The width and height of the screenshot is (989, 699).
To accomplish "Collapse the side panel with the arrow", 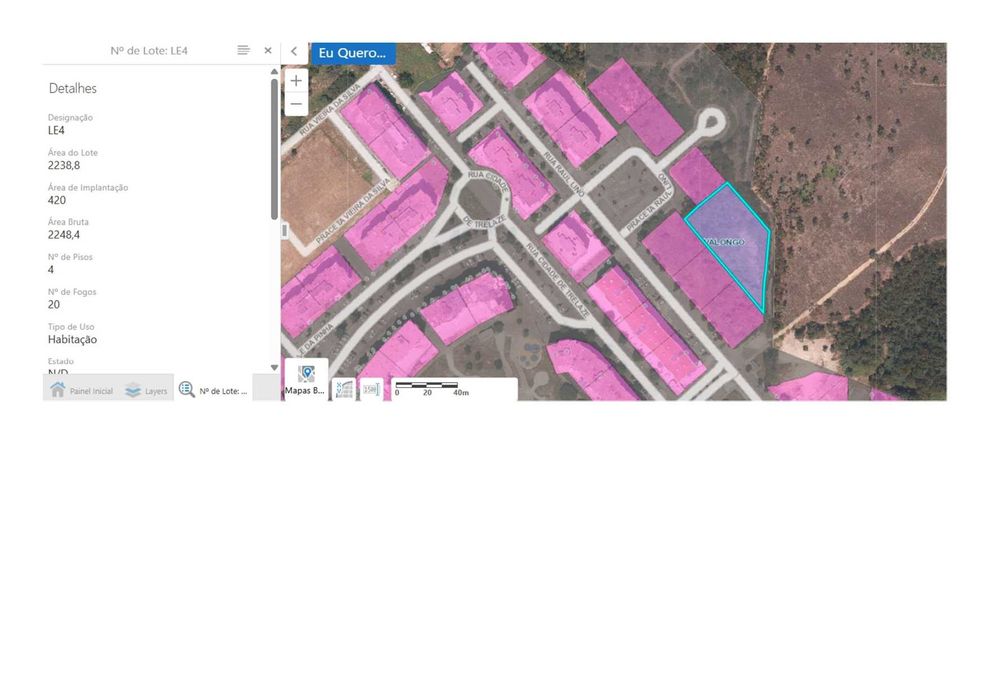I will (x=294, y=52).
